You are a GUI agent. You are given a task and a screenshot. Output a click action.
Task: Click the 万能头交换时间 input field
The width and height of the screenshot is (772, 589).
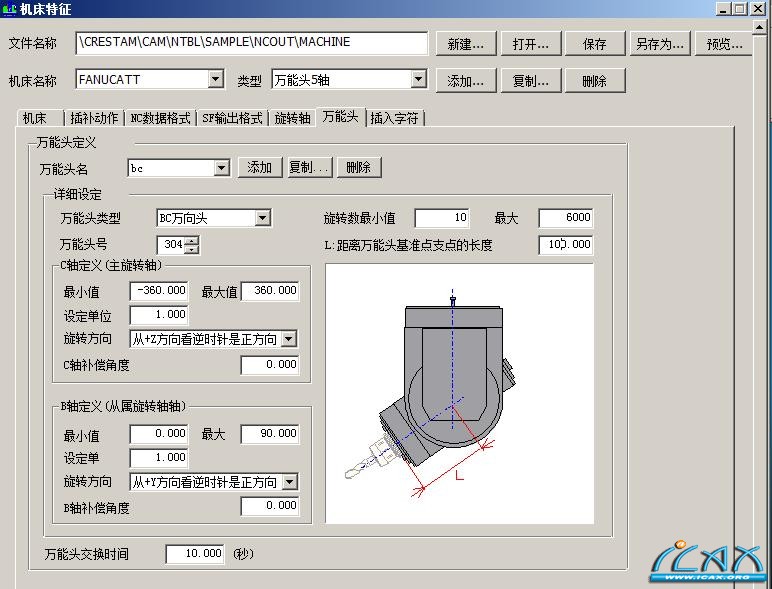[x=195, y=554]
